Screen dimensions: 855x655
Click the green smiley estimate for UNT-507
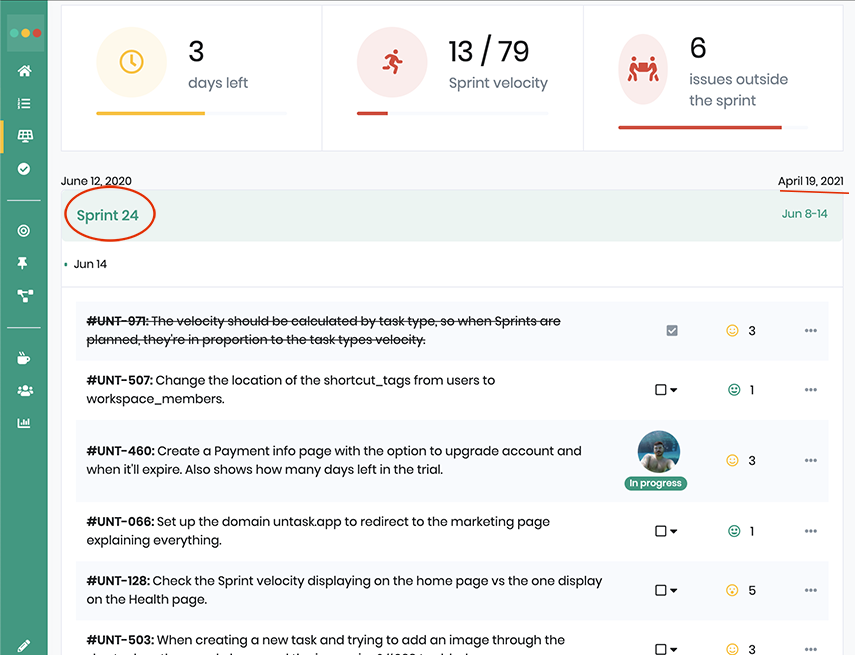pos(734,390)
